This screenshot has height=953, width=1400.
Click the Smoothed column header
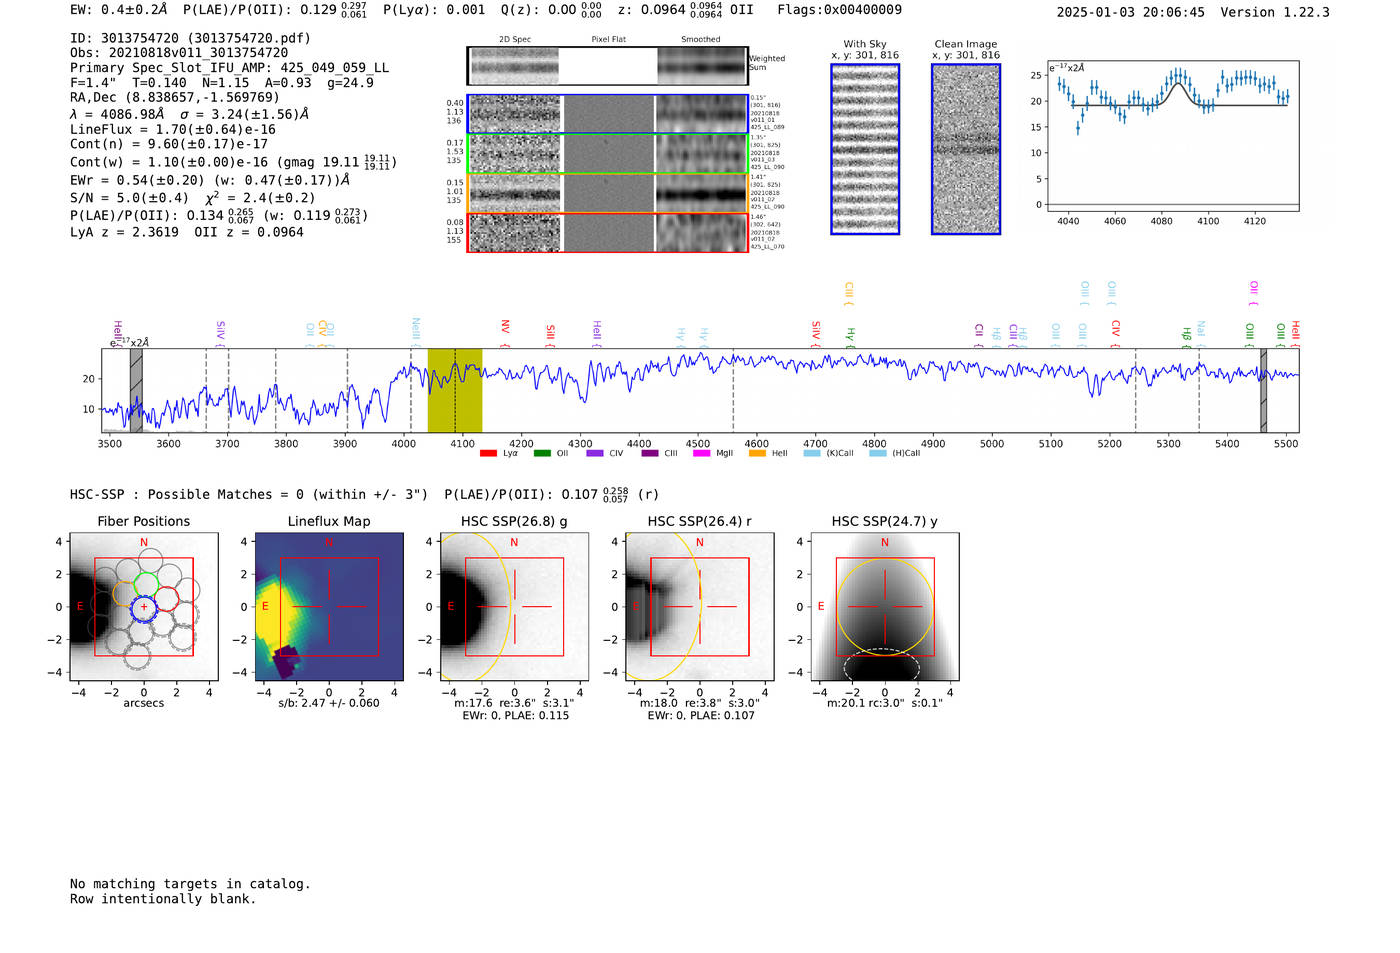pyautogui.click(x=701, y=40)
